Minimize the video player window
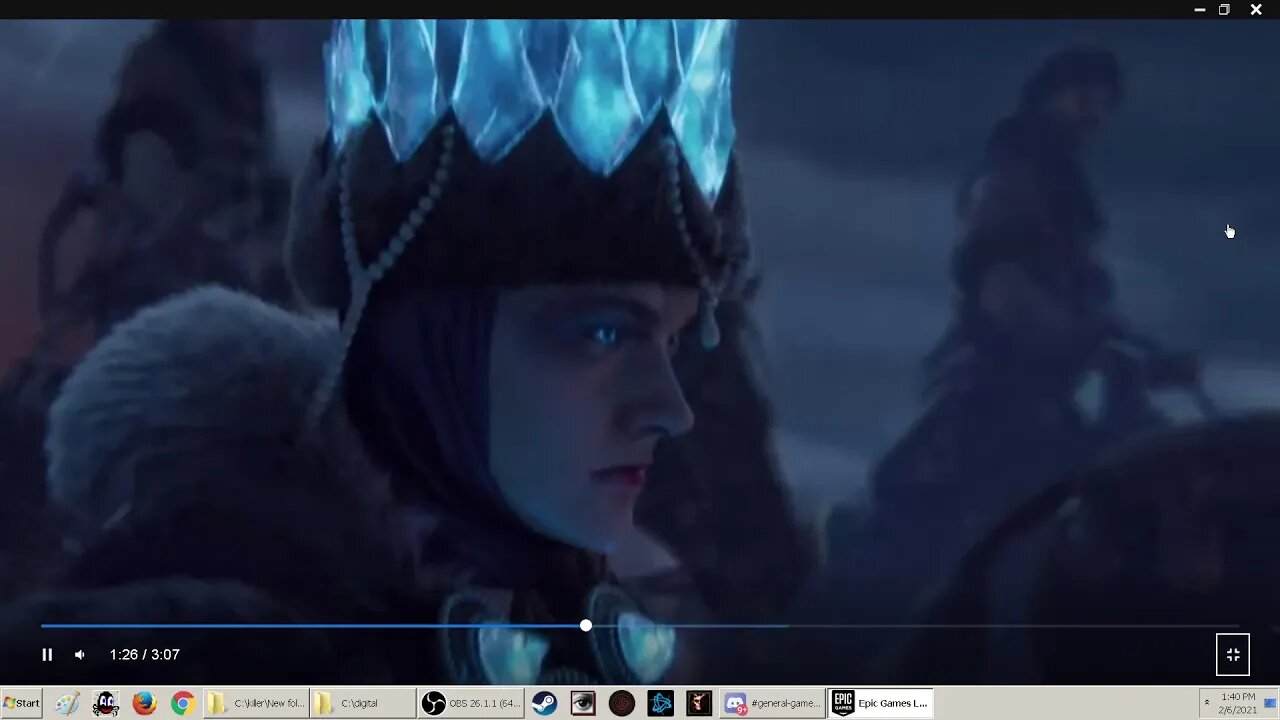Viewport: 1280px width, 720px height. point(1200,10)
